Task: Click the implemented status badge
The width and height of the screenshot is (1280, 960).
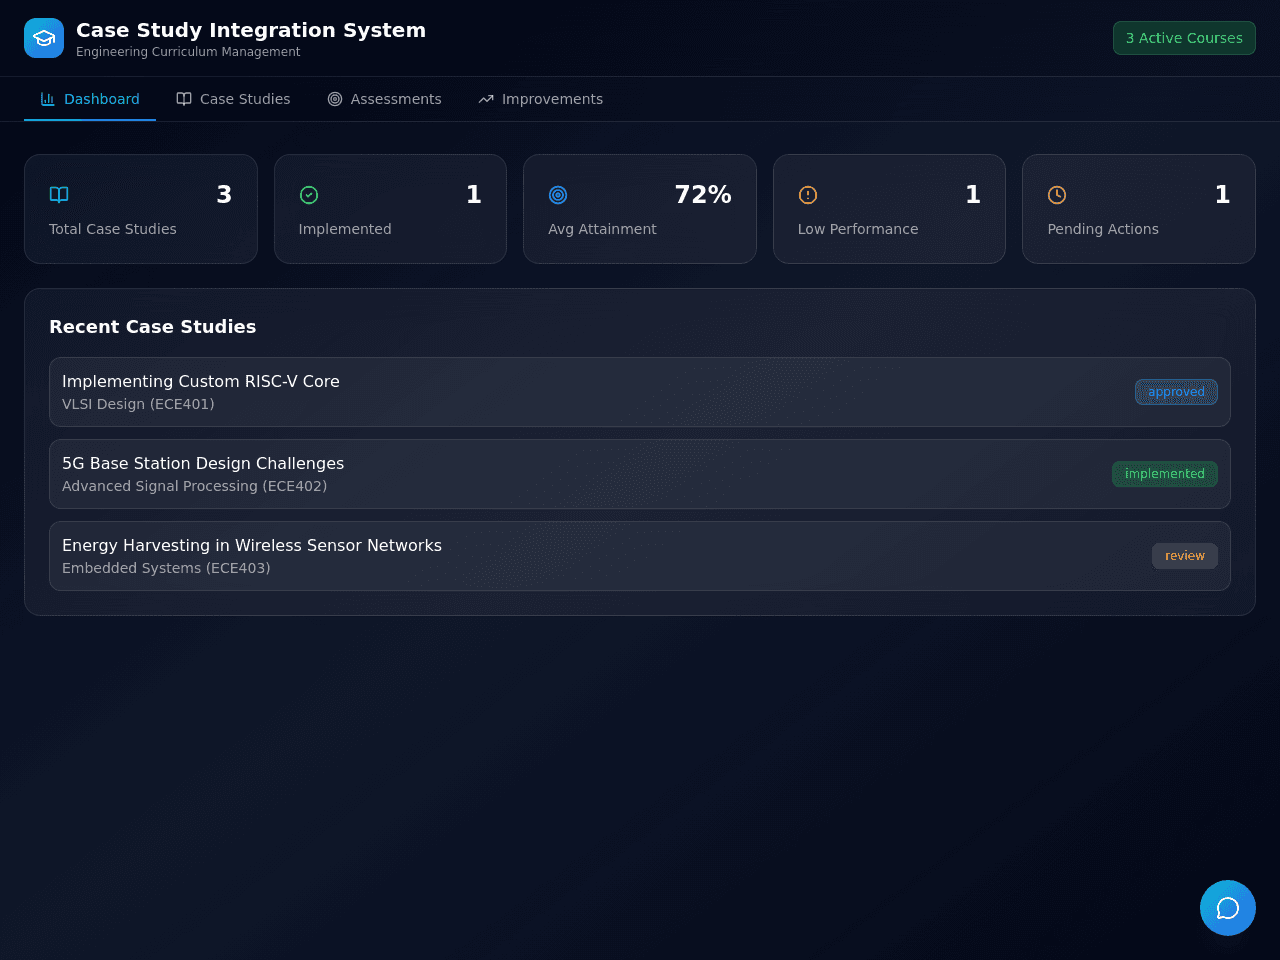Action: pos(1165,474)
